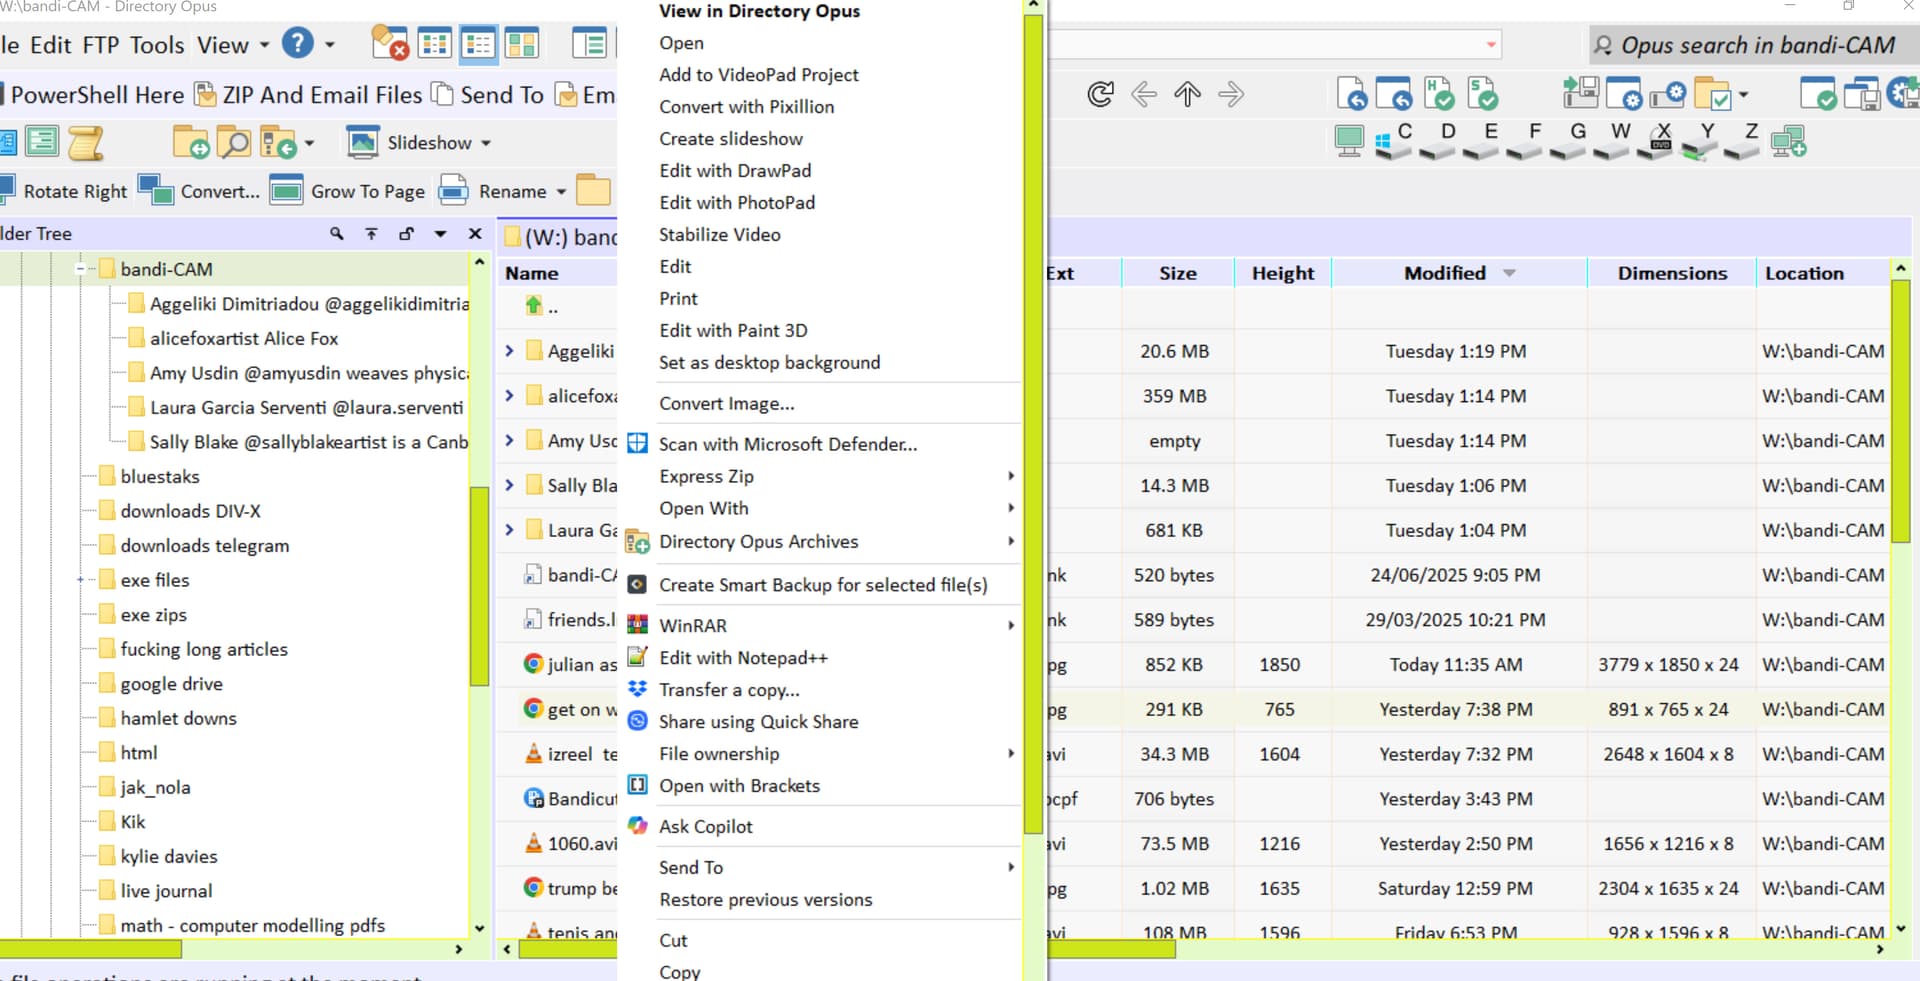Toggle the folder tree lock icon
Screen dimensions: 1920x981
(x=406, y=233)
